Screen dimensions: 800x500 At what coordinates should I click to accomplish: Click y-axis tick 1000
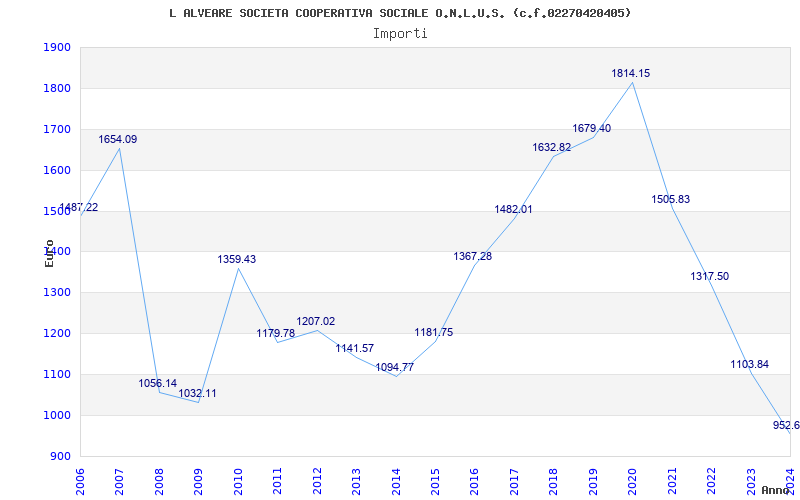[x=56, y=415]
